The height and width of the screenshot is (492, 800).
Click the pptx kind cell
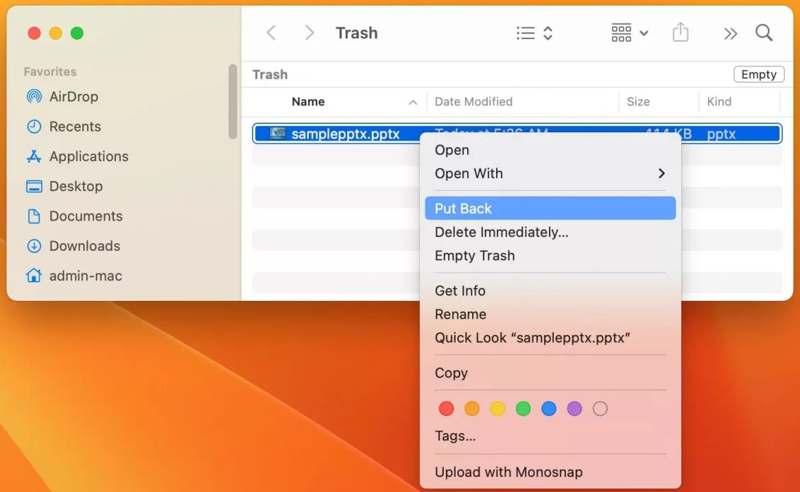click(721, 134)
